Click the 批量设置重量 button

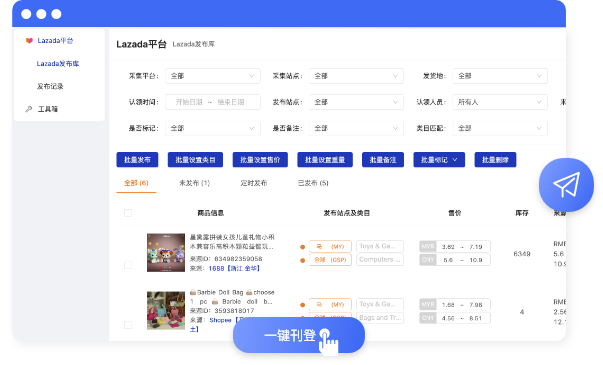click(x=325, y=160)
